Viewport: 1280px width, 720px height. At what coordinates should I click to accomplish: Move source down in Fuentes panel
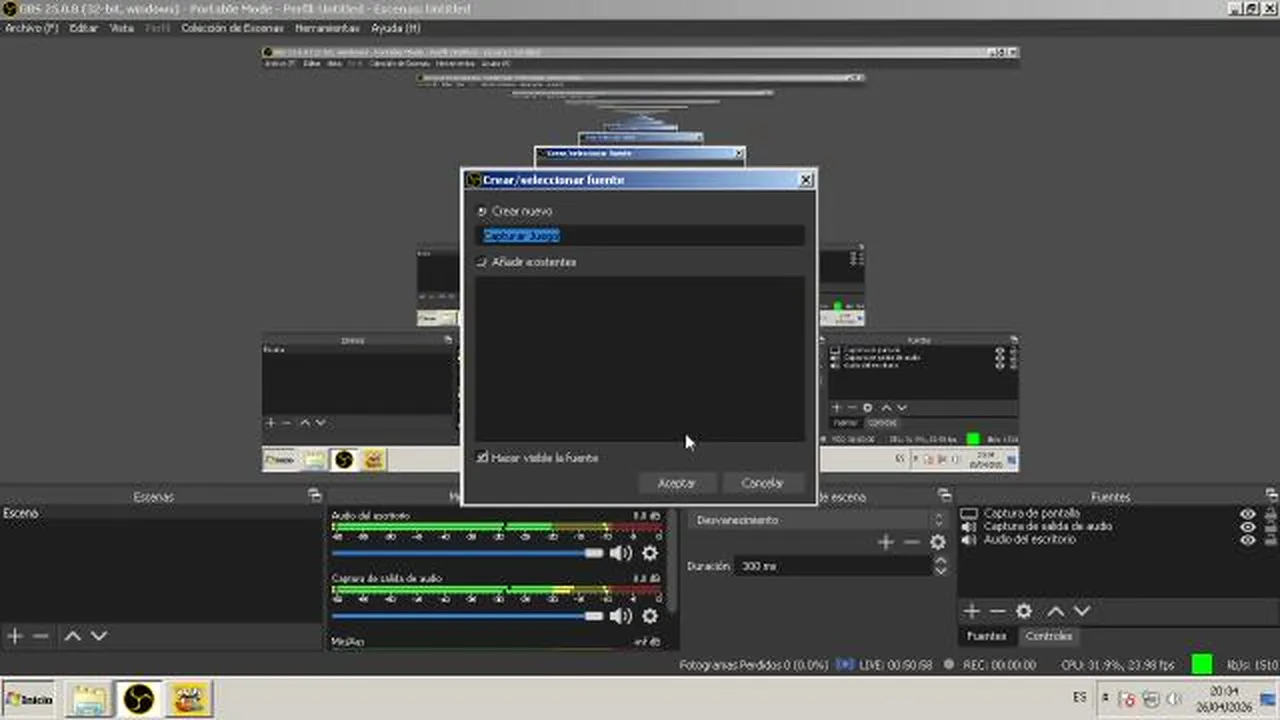click(1081, 611)
